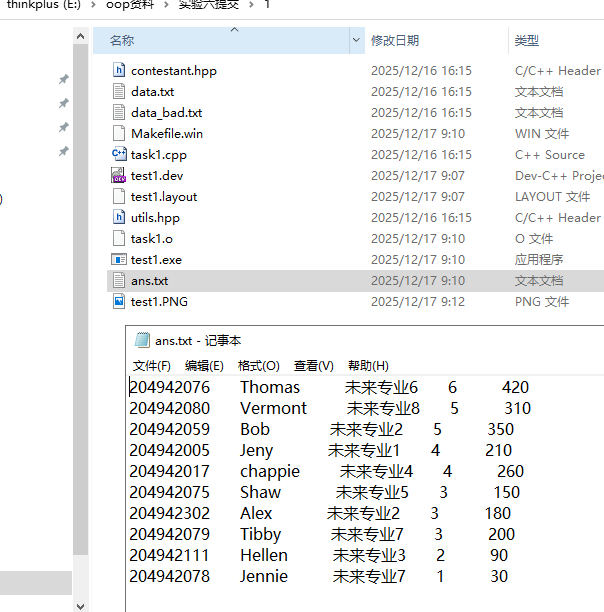The width and height of the screenshot is (604, 612).
Task: Sort files by 修改日期 column header
Action: 395,40
